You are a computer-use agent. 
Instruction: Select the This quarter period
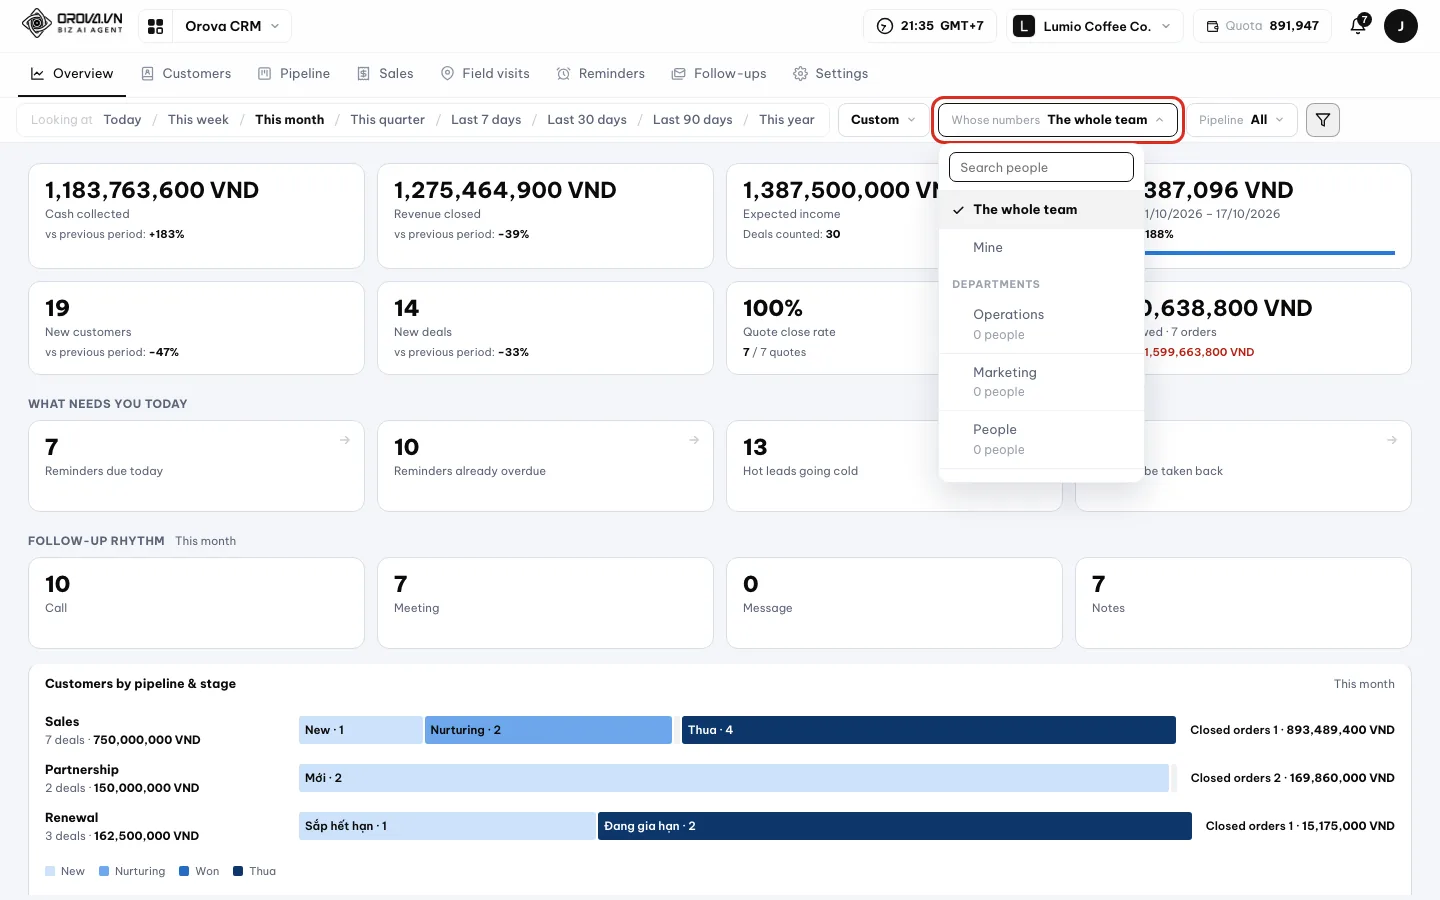click(x=387, y=120)
